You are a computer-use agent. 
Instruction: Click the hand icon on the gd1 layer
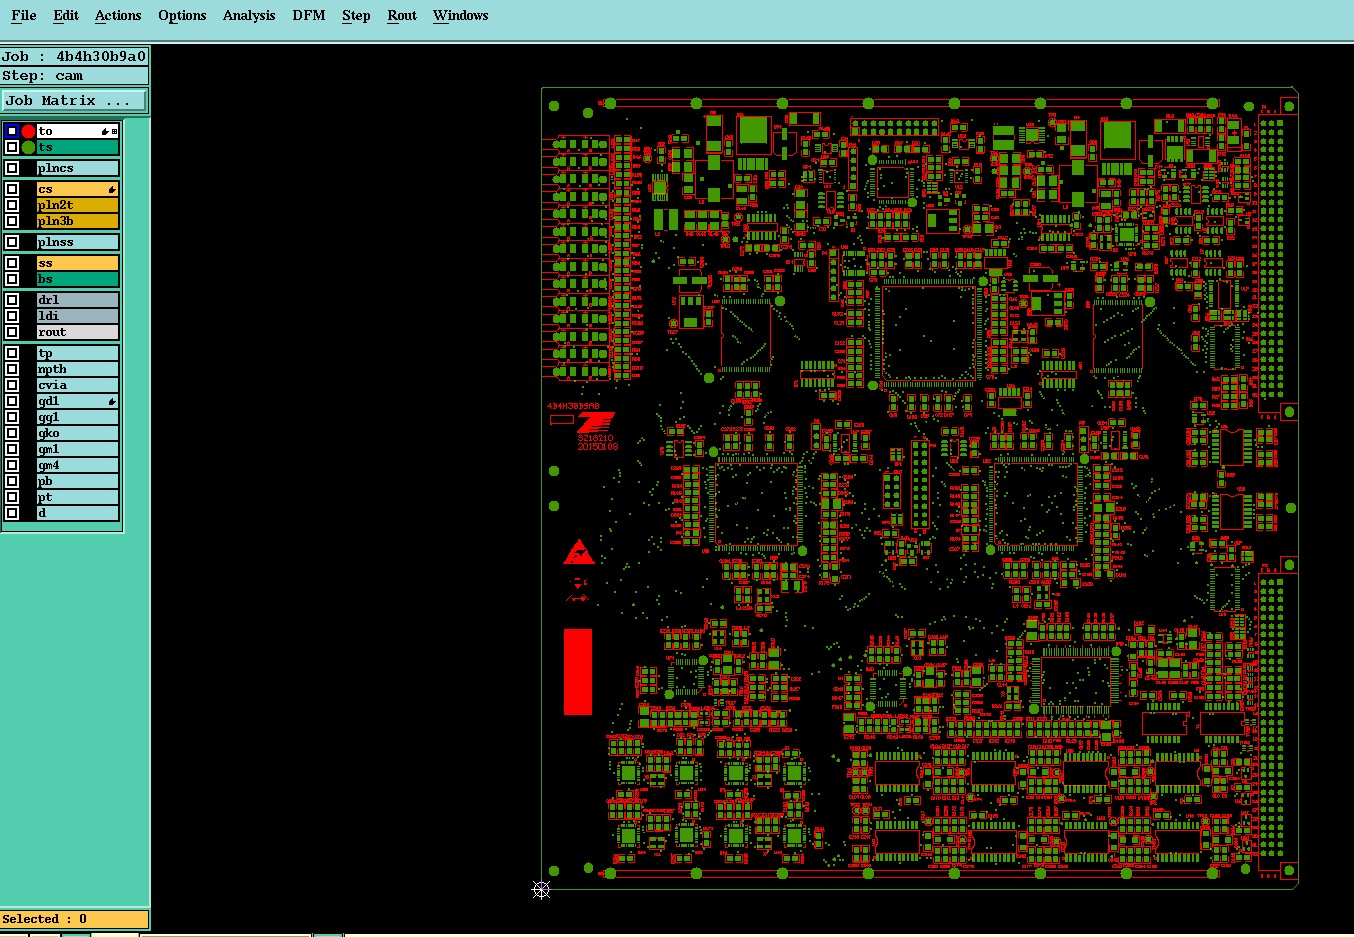click(112, 401)
